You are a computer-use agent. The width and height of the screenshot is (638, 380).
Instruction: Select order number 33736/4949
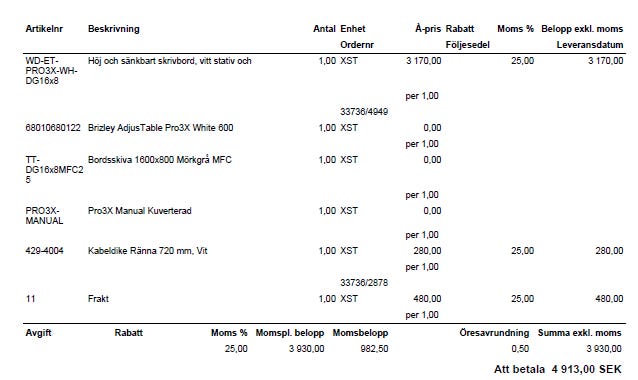(364, 111)
